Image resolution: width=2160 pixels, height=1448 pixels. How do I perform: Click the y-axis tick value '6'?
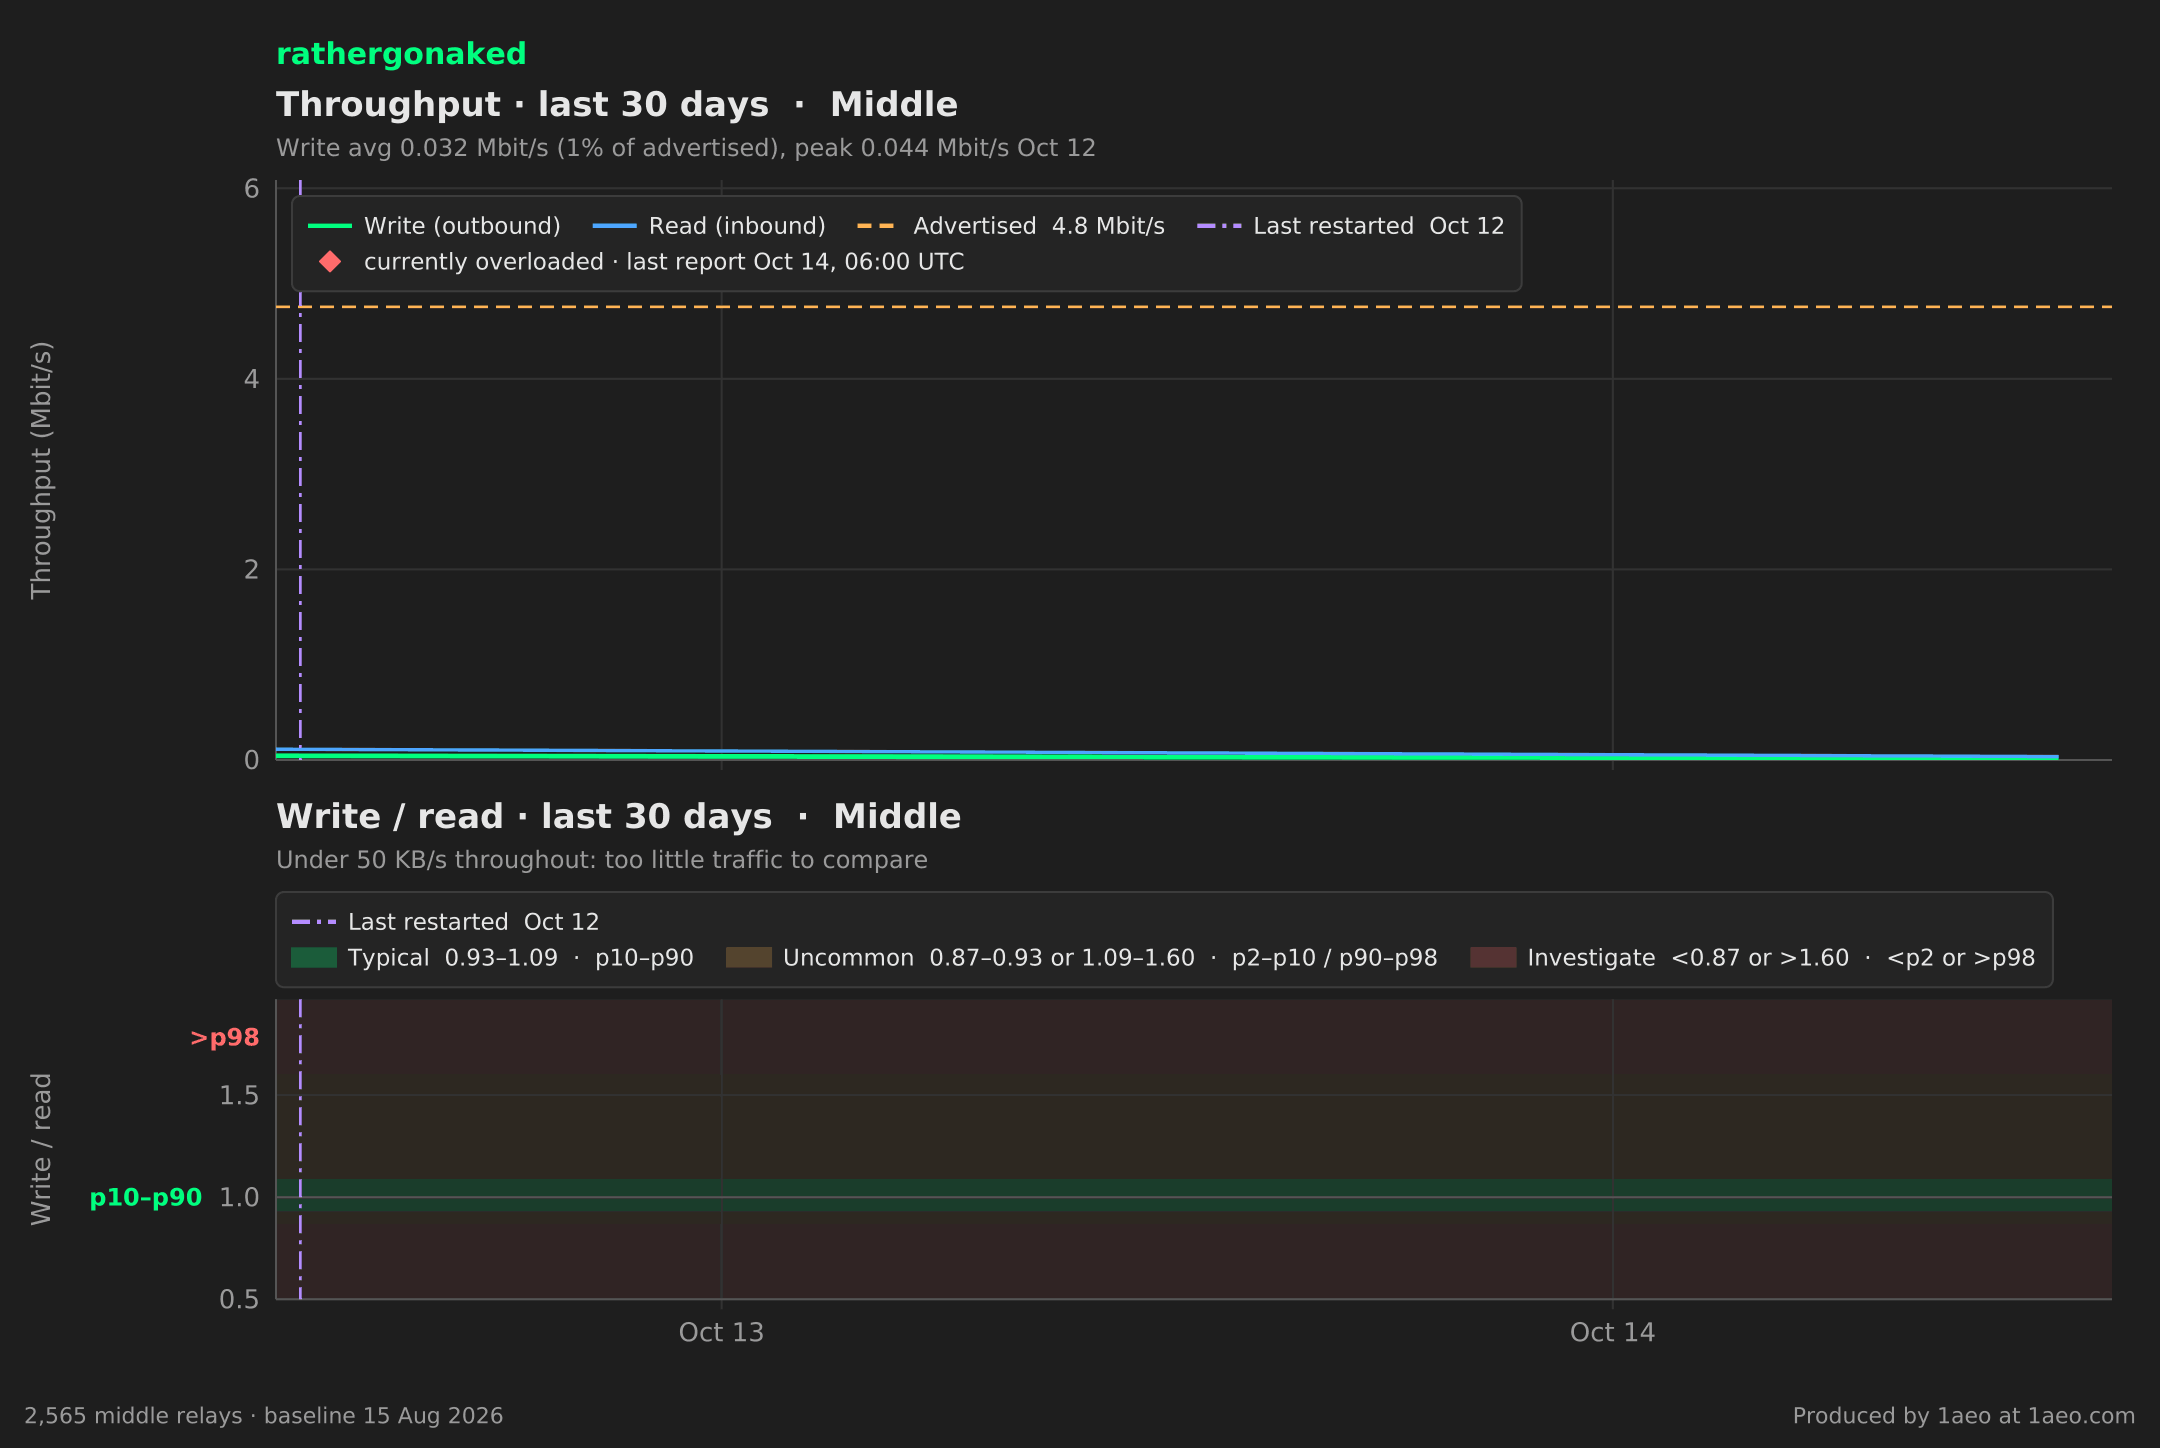tap(251, 189)
